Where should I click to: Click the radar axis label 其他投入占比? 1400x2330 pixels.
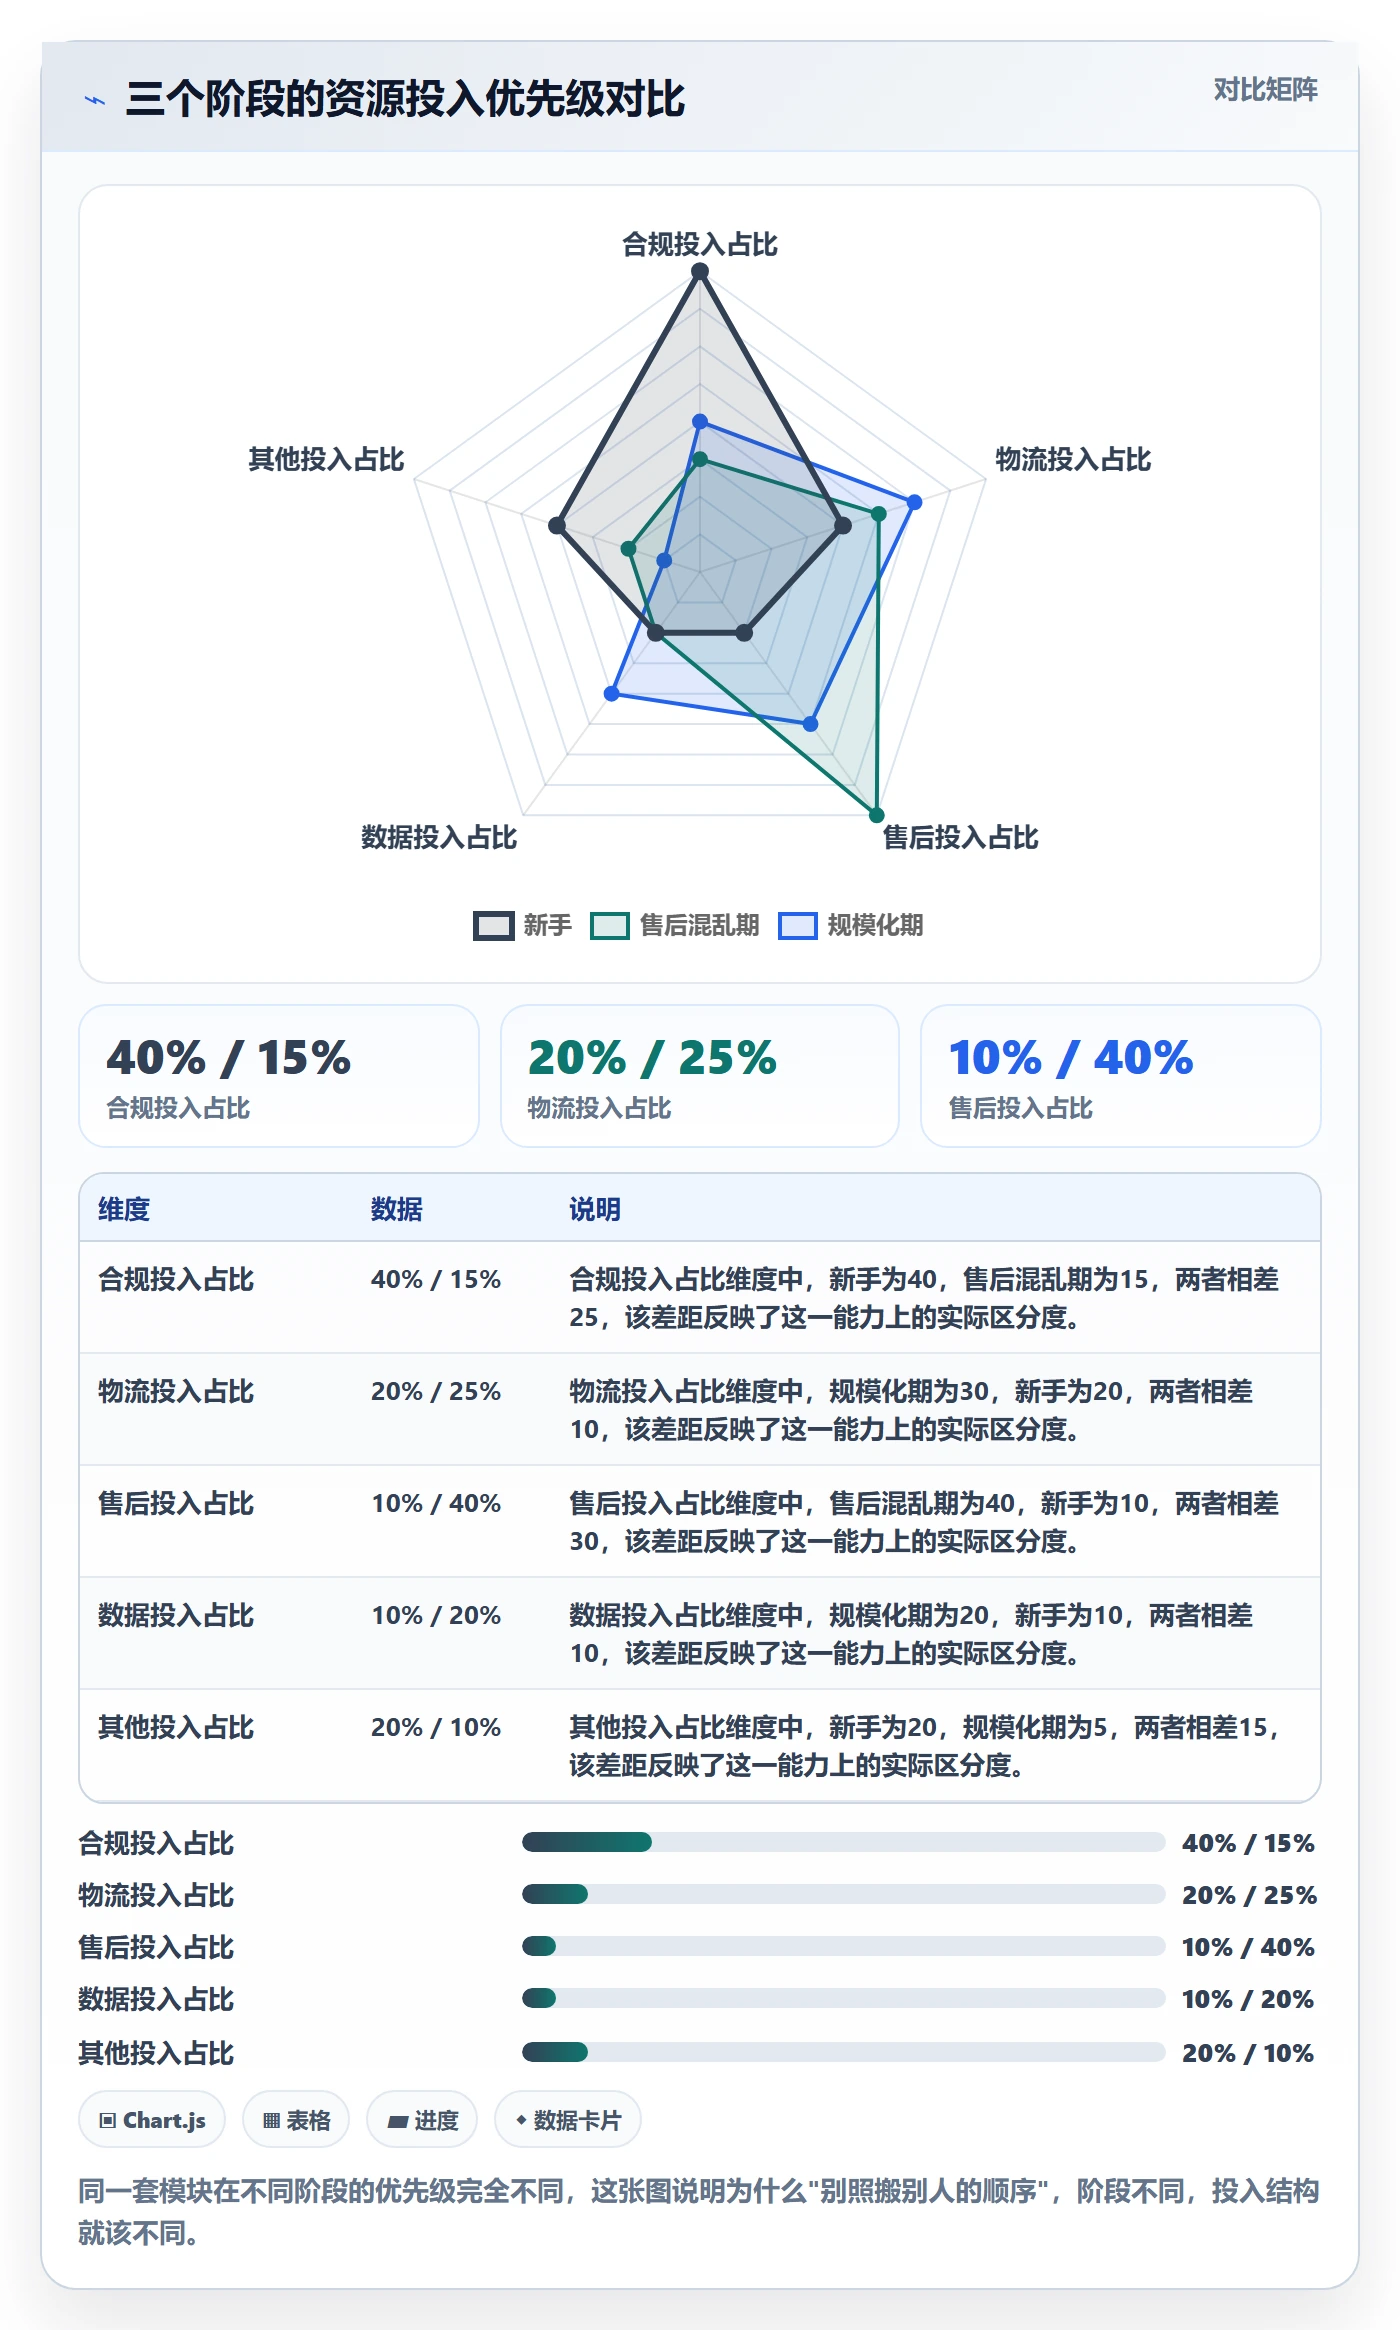coord(326,459)
